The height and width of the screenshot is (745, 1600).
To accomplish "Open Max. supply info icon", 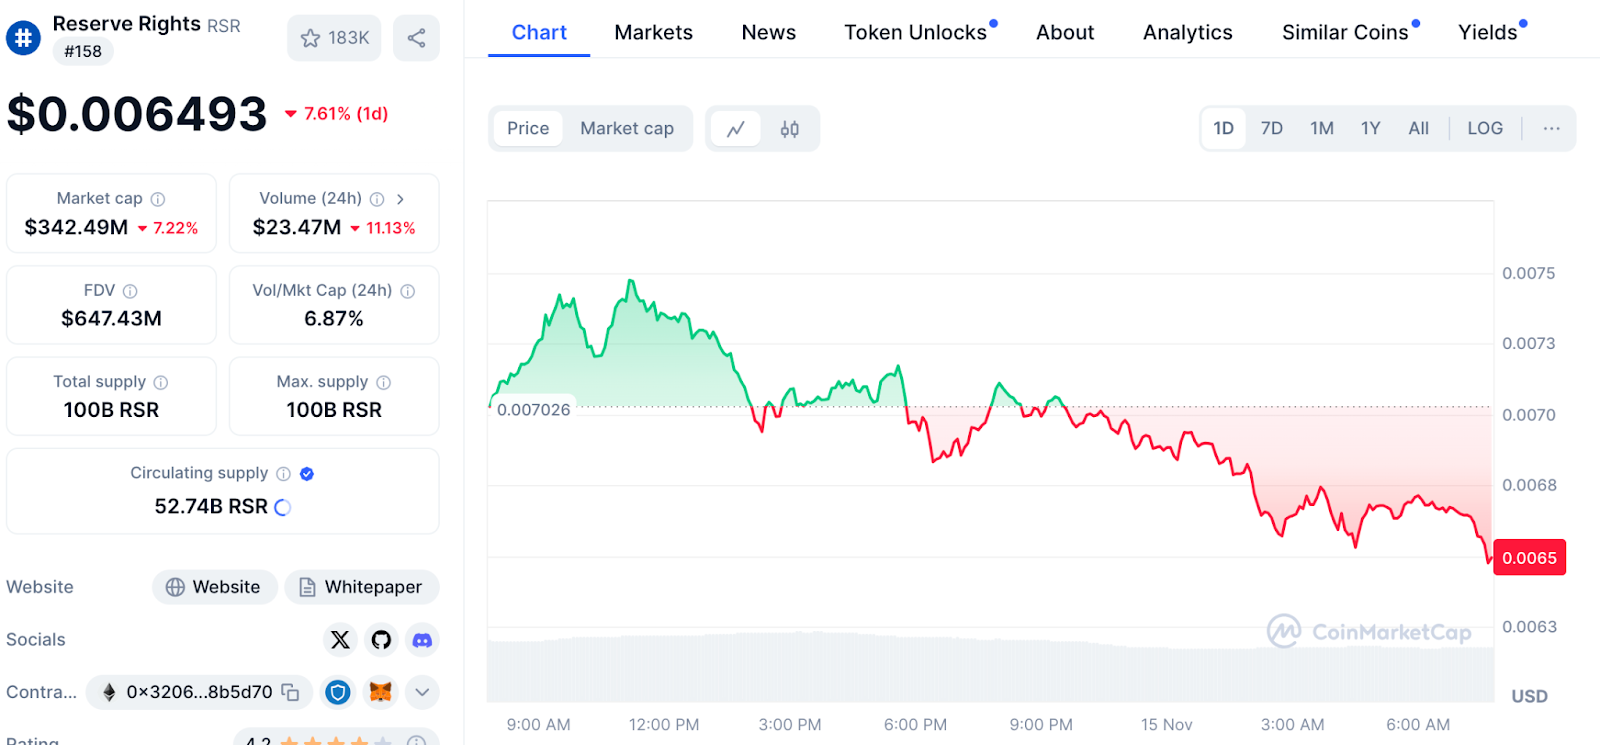I will [384, 382].
